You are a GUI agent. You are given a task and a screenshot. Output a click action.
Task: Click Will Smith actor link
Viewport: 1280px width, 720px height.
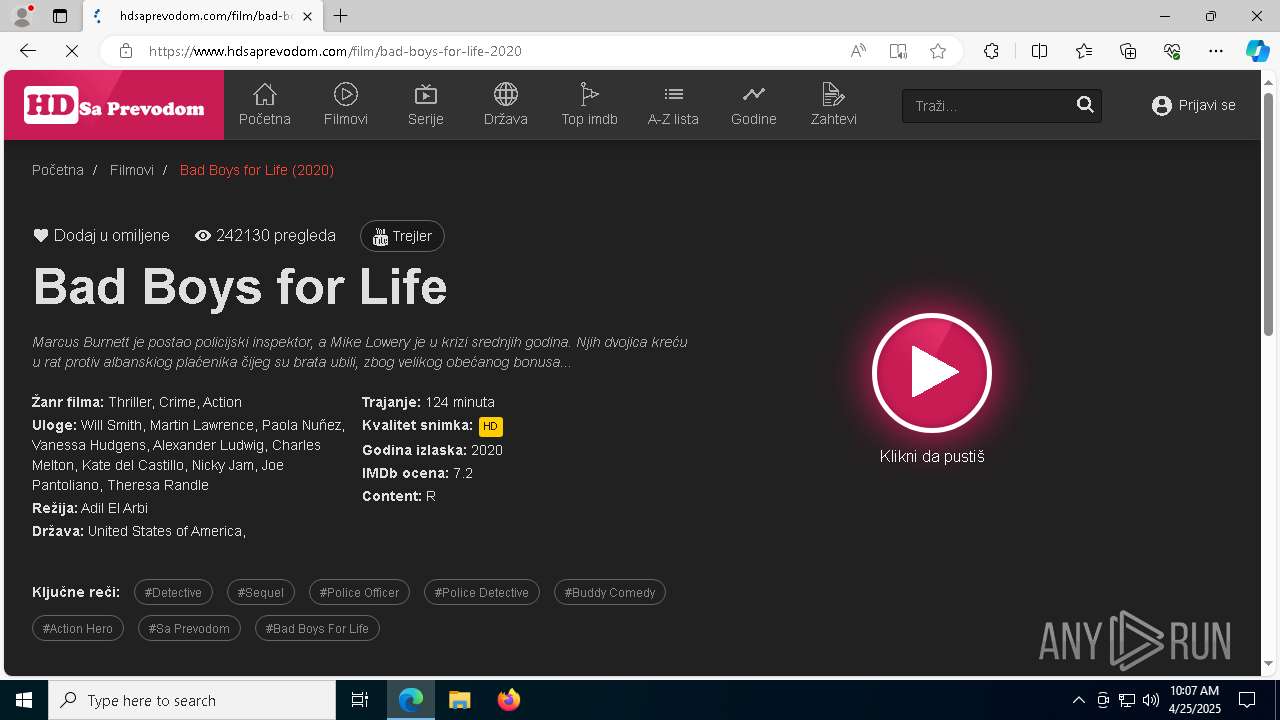click(111, 425)
